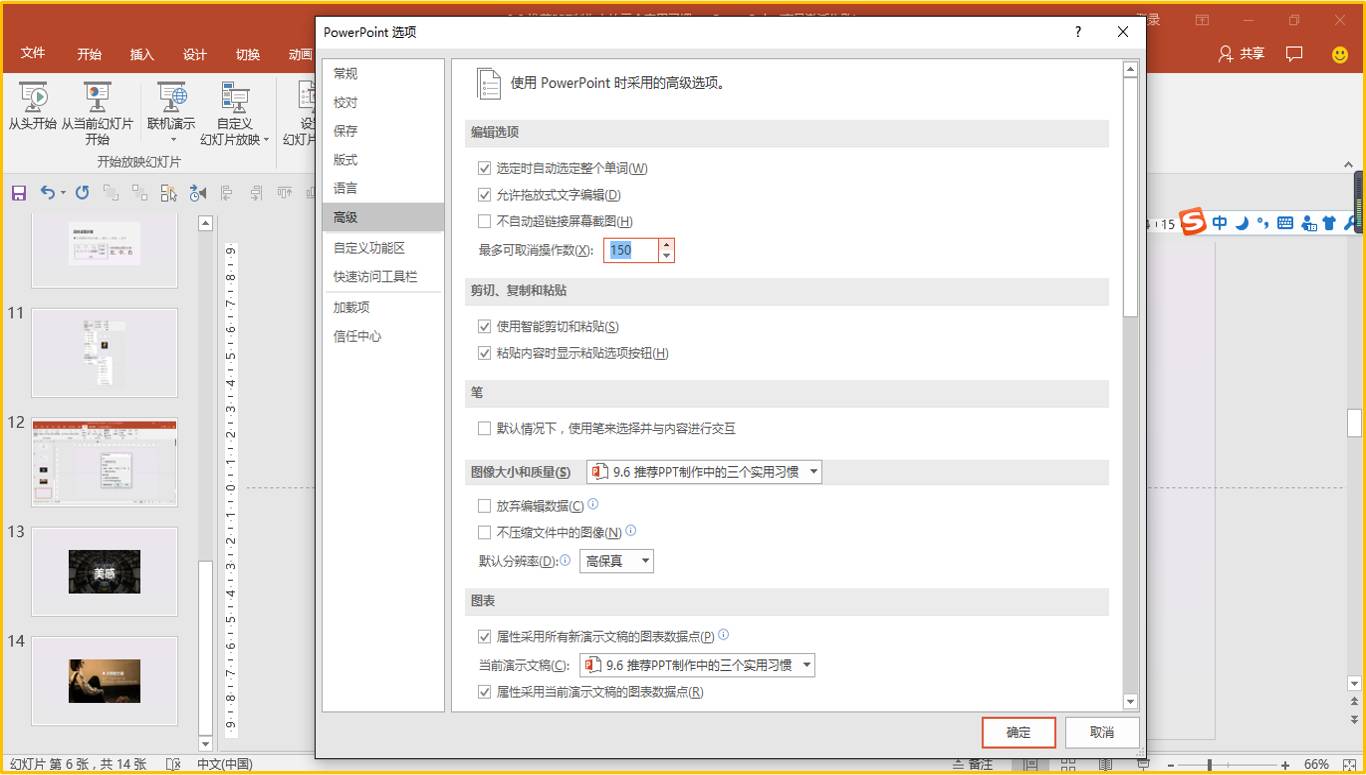Expand the 图像大小和质量 presentation dropdown
1366x775 pixels.
pos(704,471)
